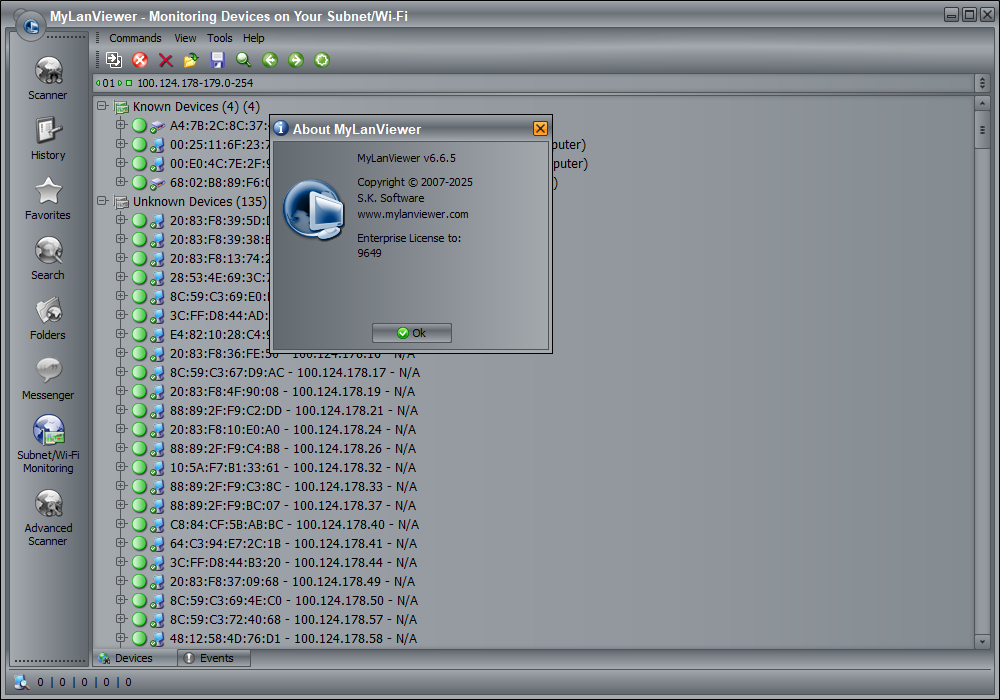Click the green refresh toolbar icon
The image size is (1000, 700).
coord(322,60)
